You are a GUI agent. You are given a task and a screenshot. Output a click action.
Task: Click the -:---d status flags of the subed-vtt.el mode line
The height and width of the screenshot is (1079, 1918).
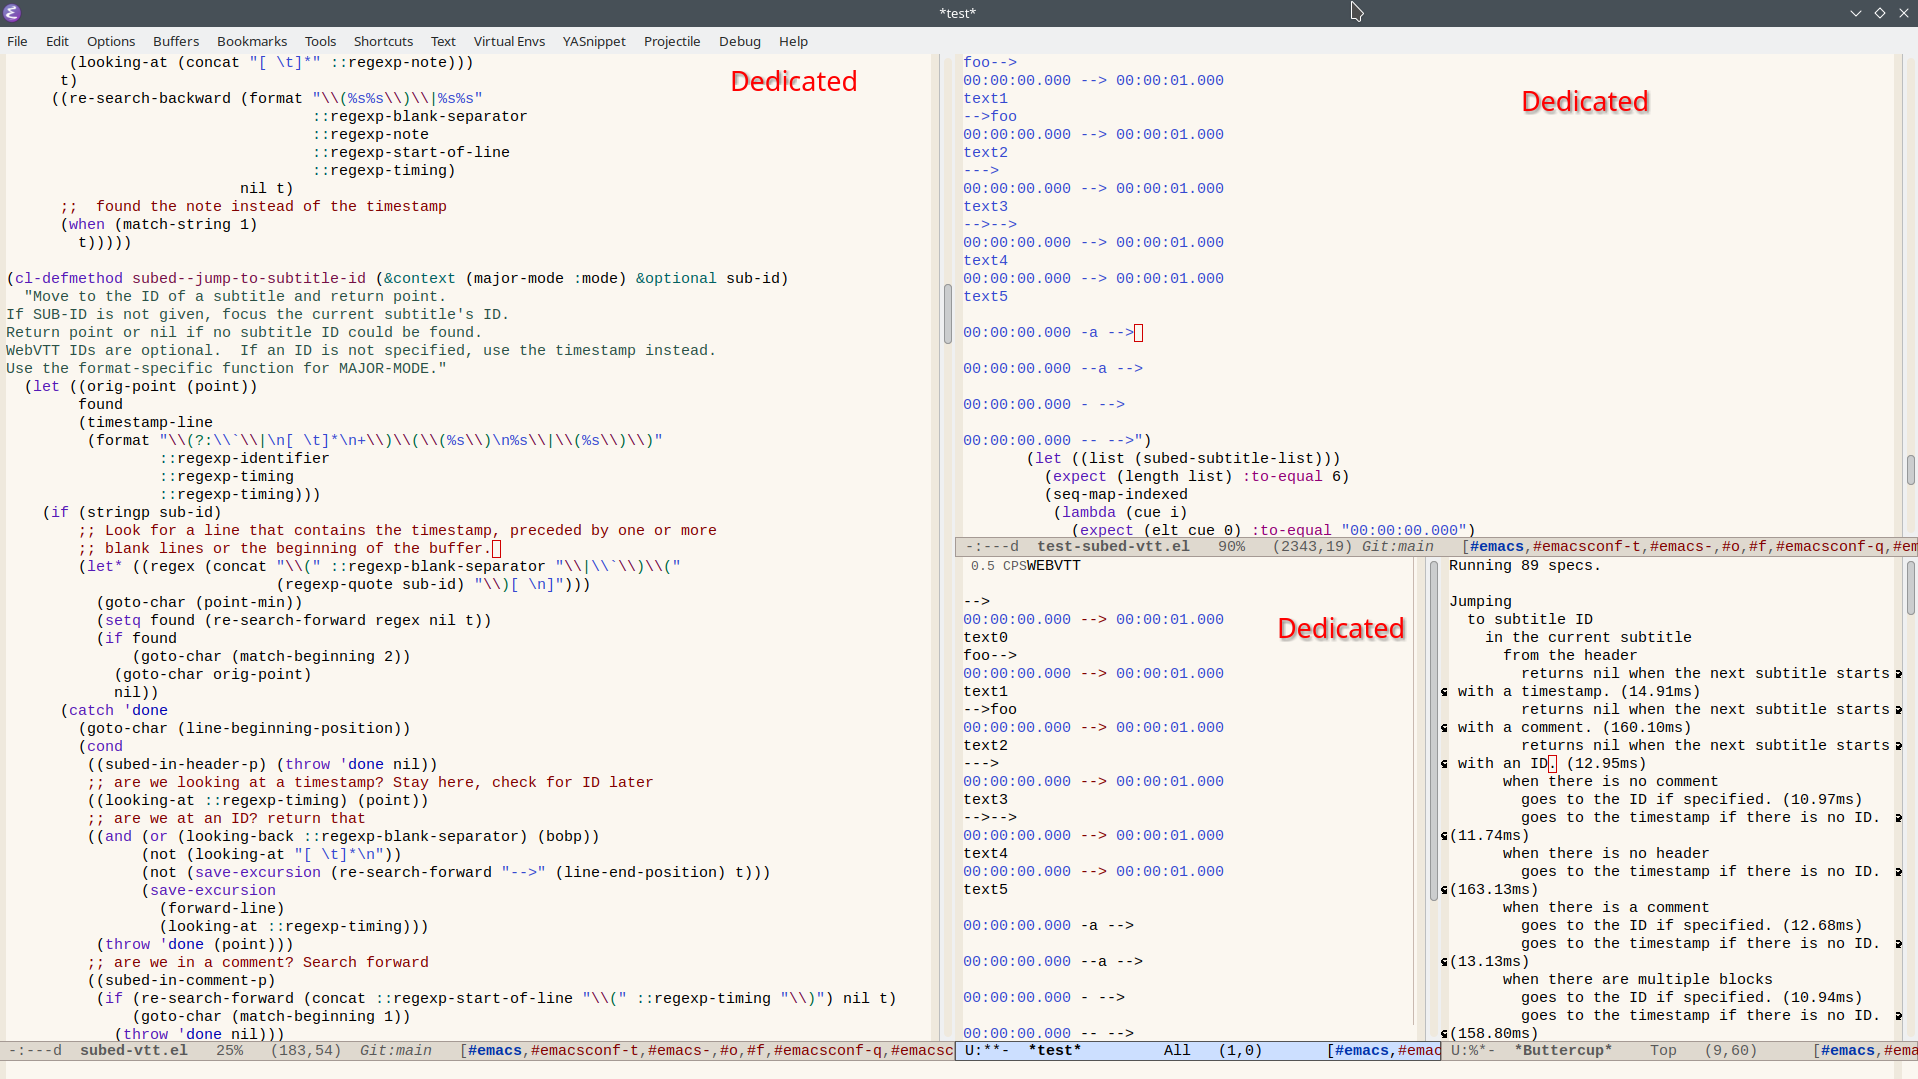tap(35, 1050)
